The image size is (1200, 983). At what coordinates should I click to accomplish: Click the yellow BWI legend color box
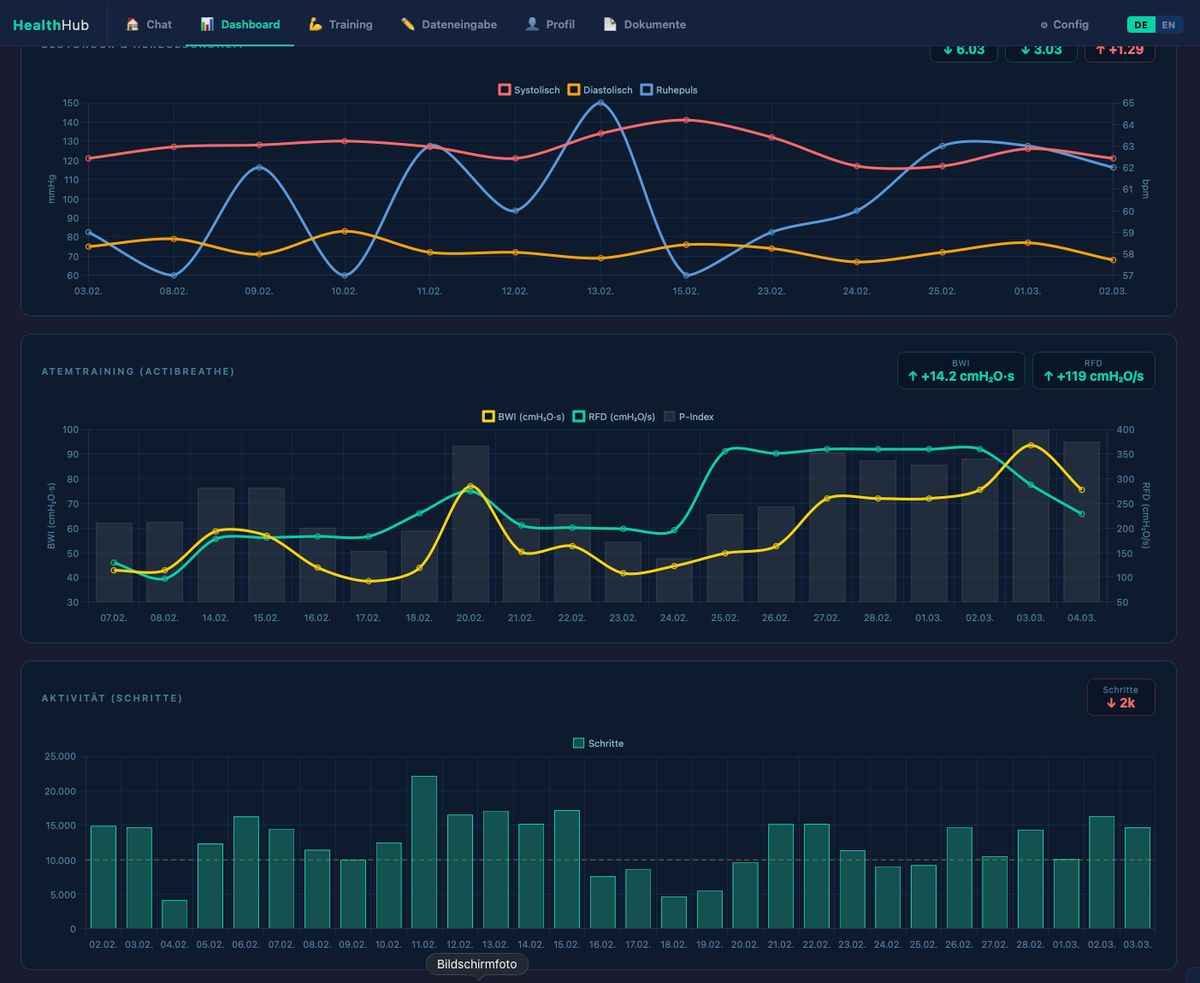pyautogui.click(x=489, y=417)
